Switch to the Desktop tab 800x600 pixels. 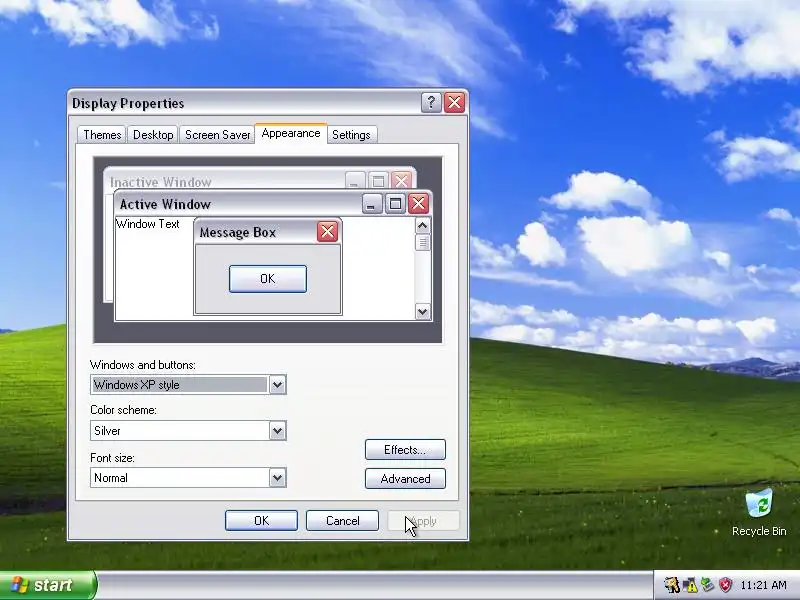tap(153, 135)
